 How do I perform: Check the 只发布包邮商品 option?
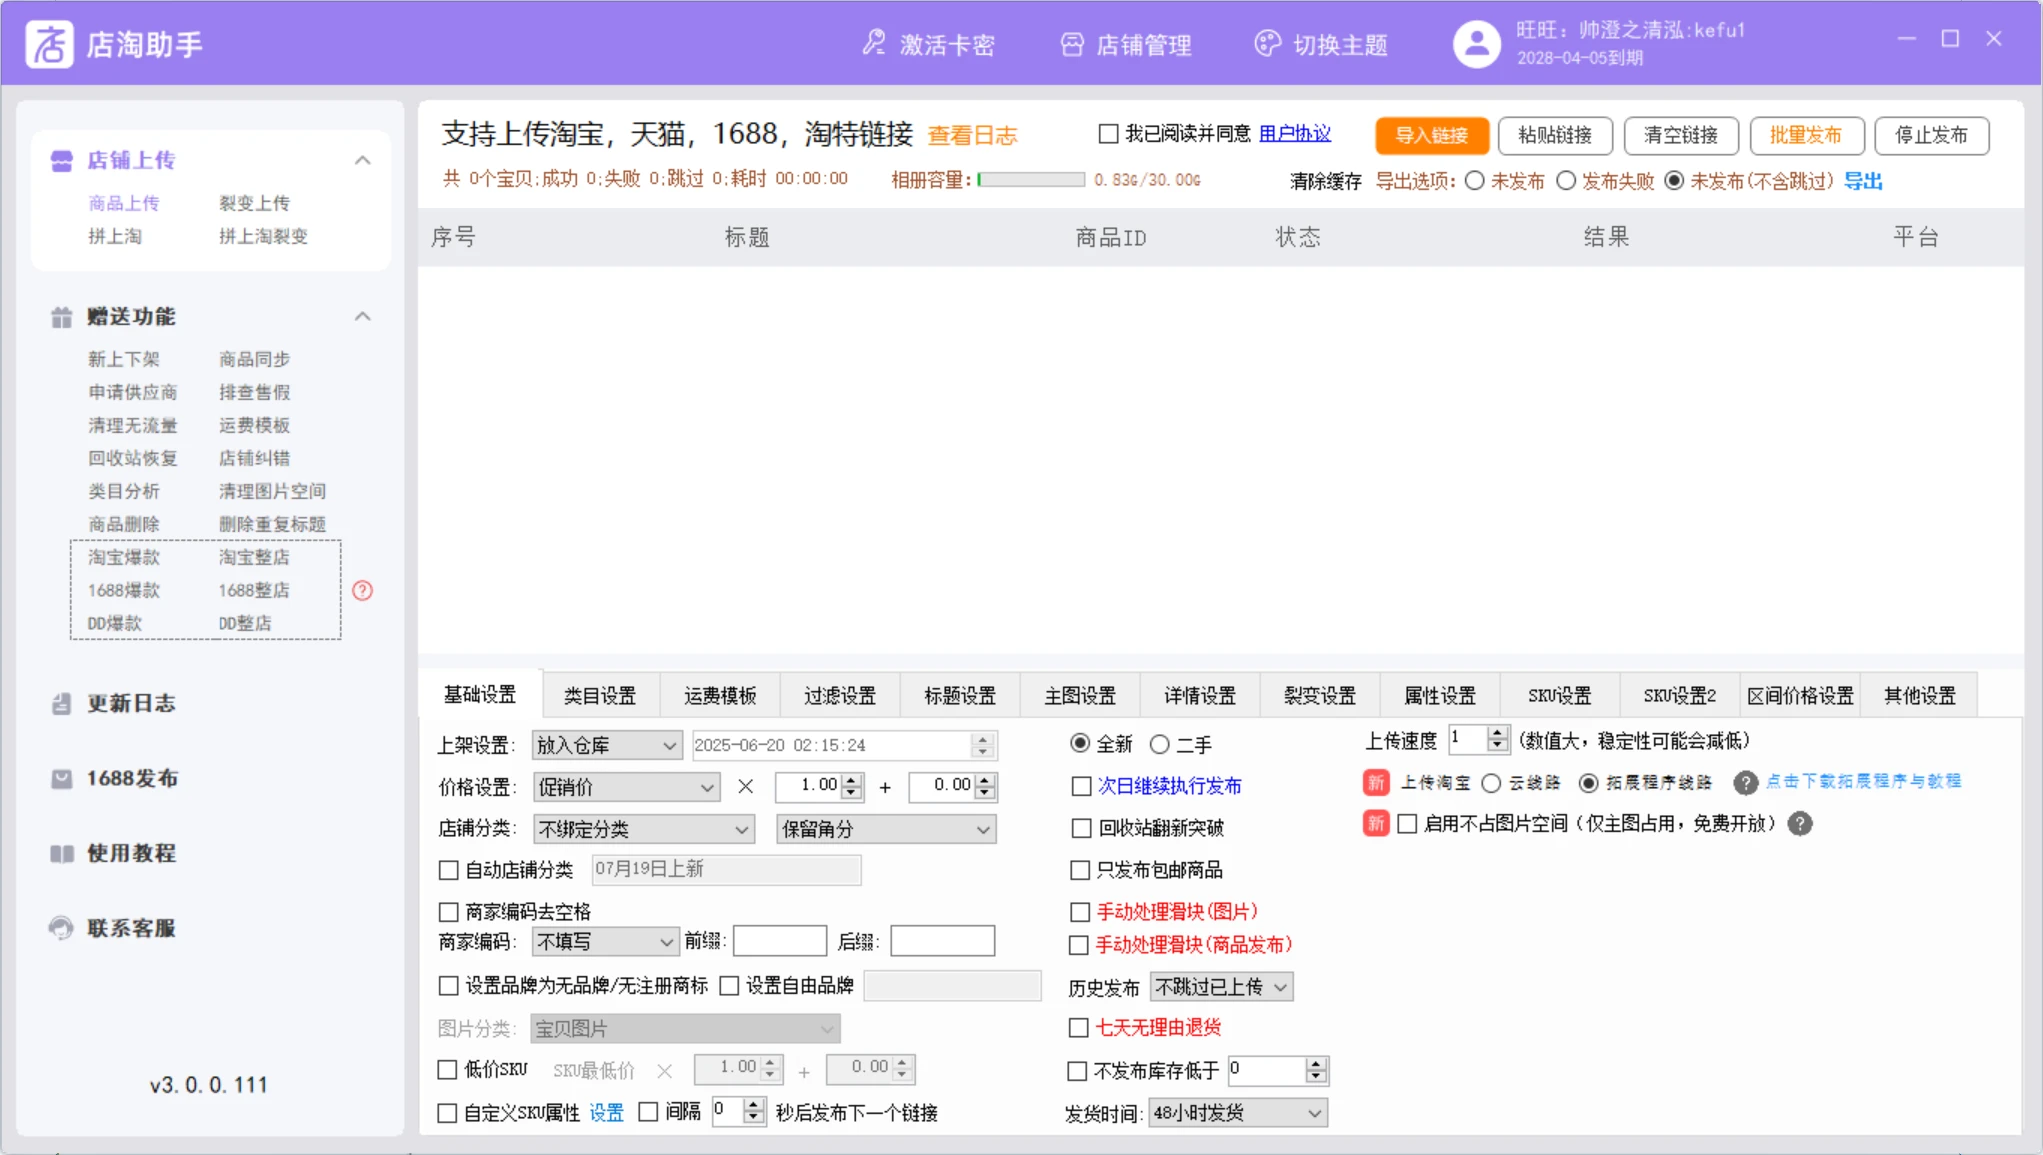[x=1080, y=870]
